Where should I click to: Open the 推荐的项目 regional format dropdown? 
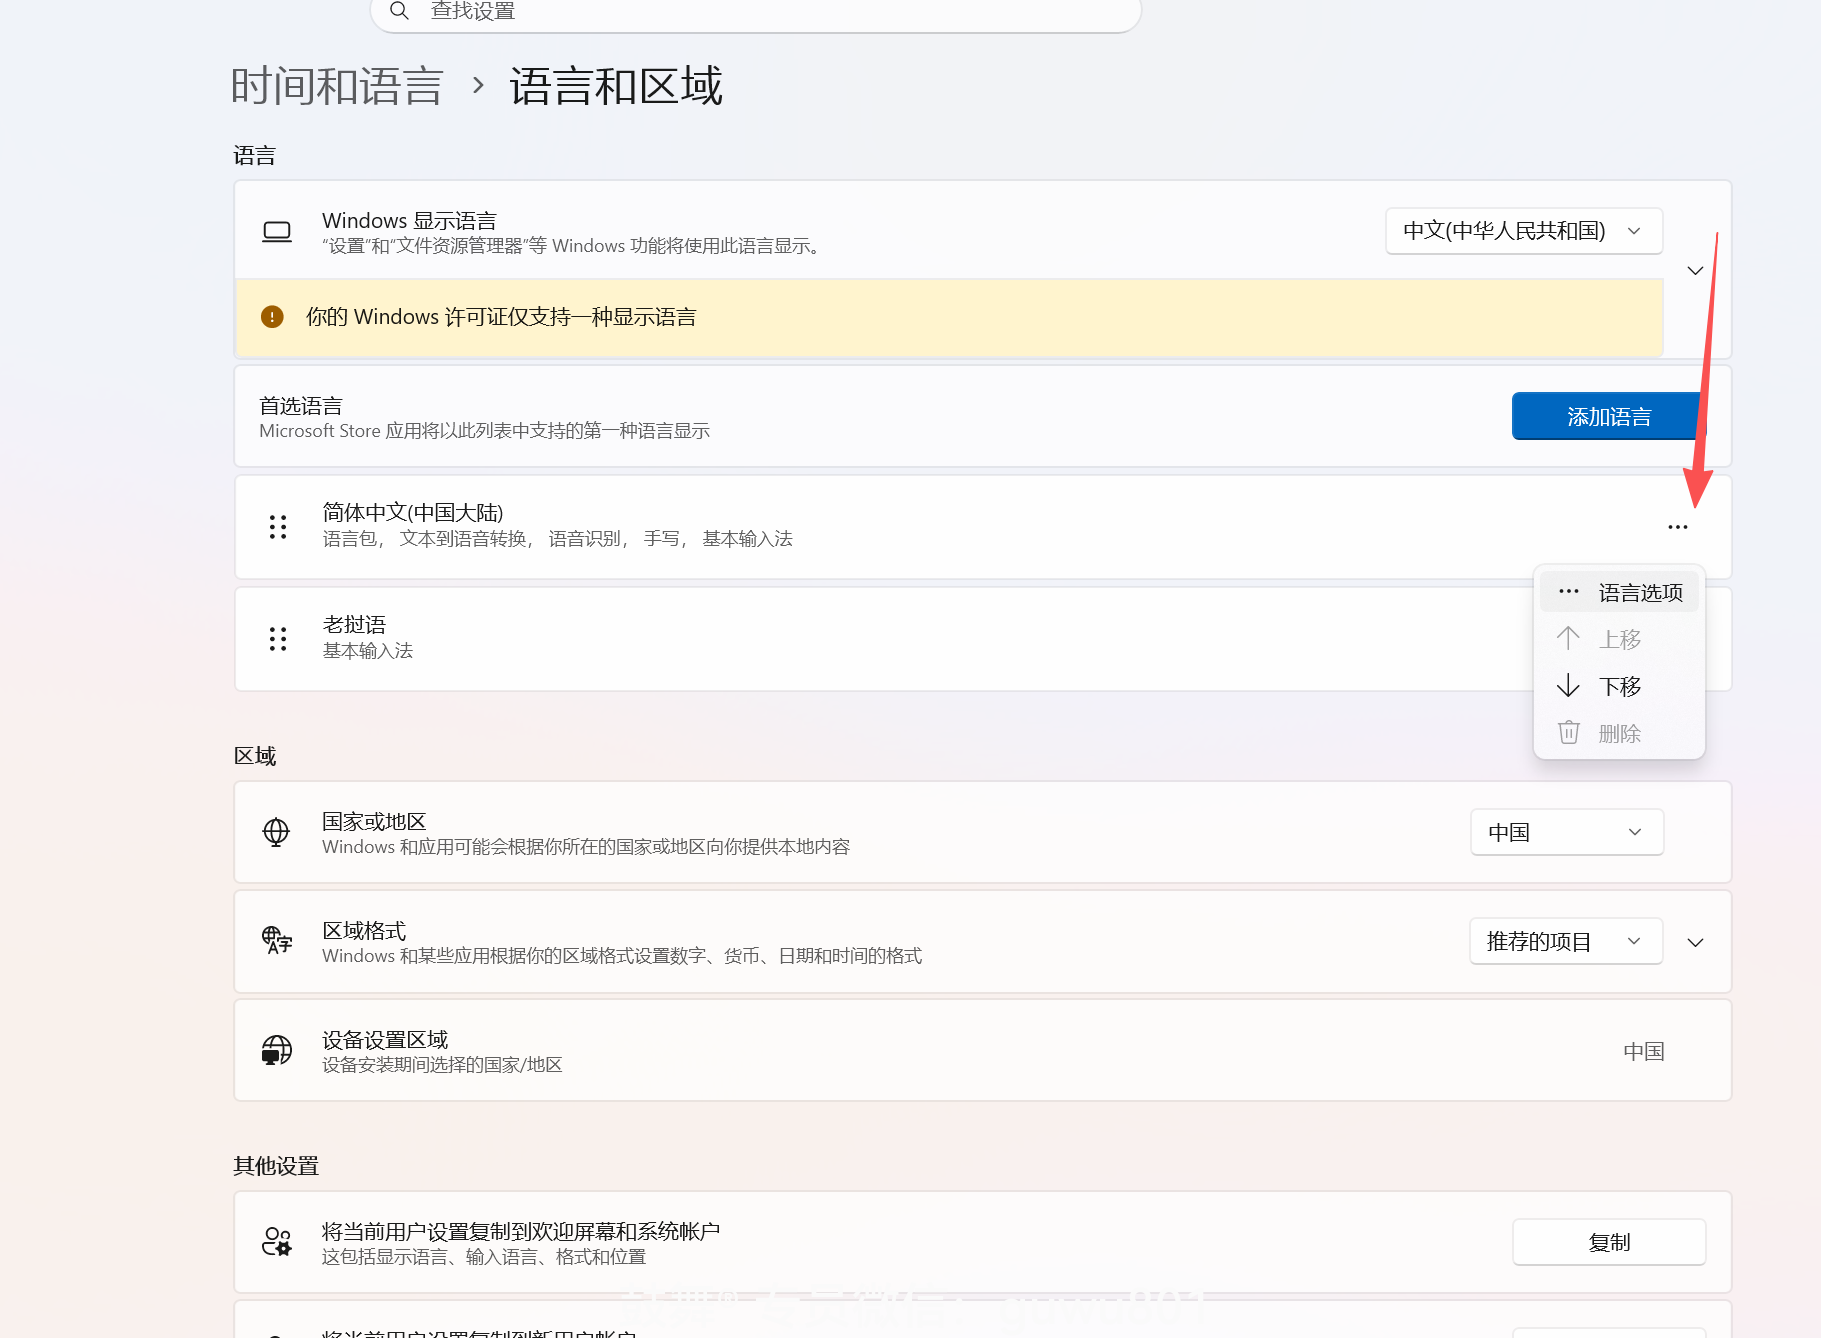click(x=1566, y=941)
